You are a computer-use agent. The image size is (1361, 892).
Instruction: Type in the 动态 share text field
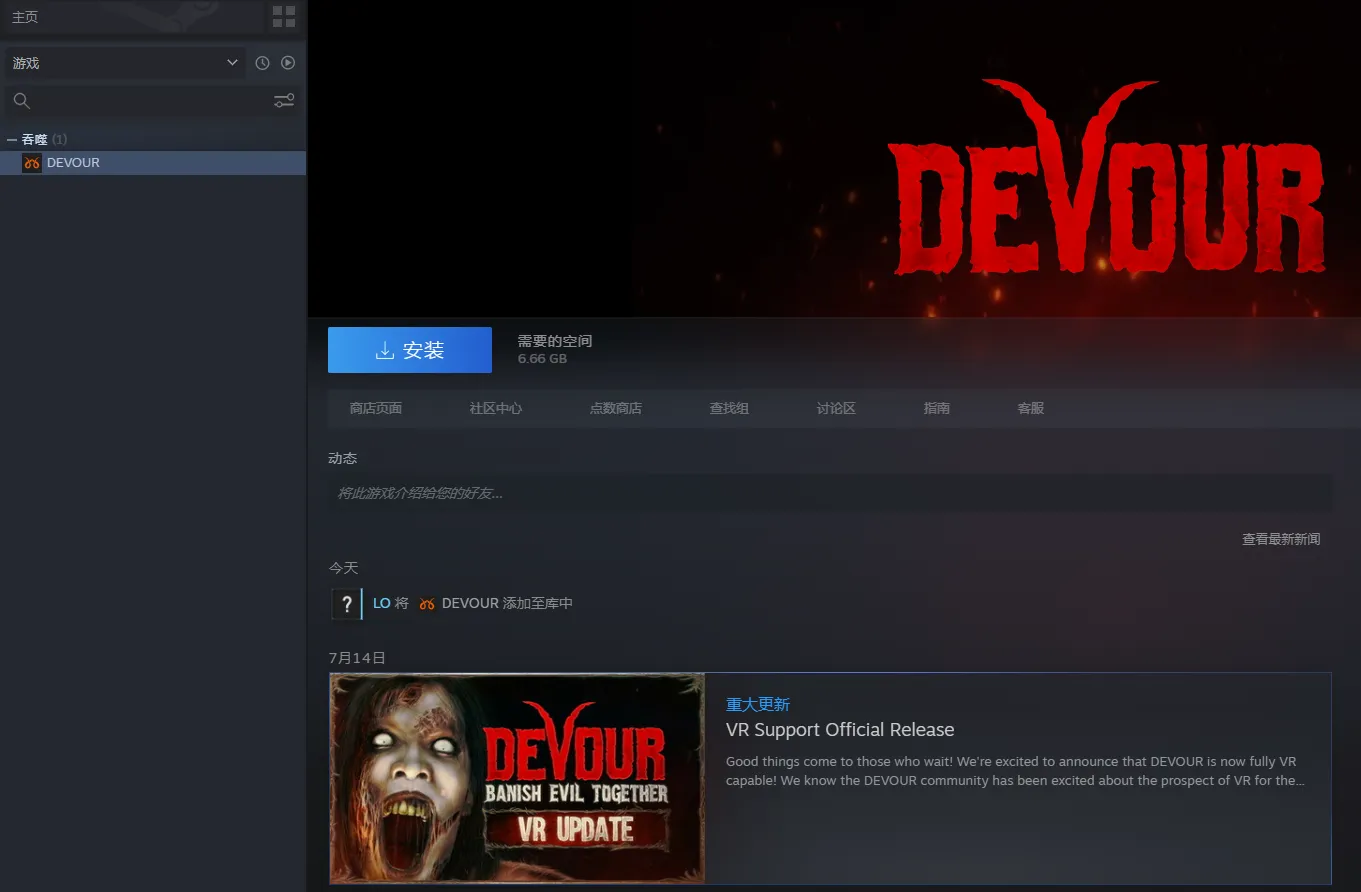point(830,493)
